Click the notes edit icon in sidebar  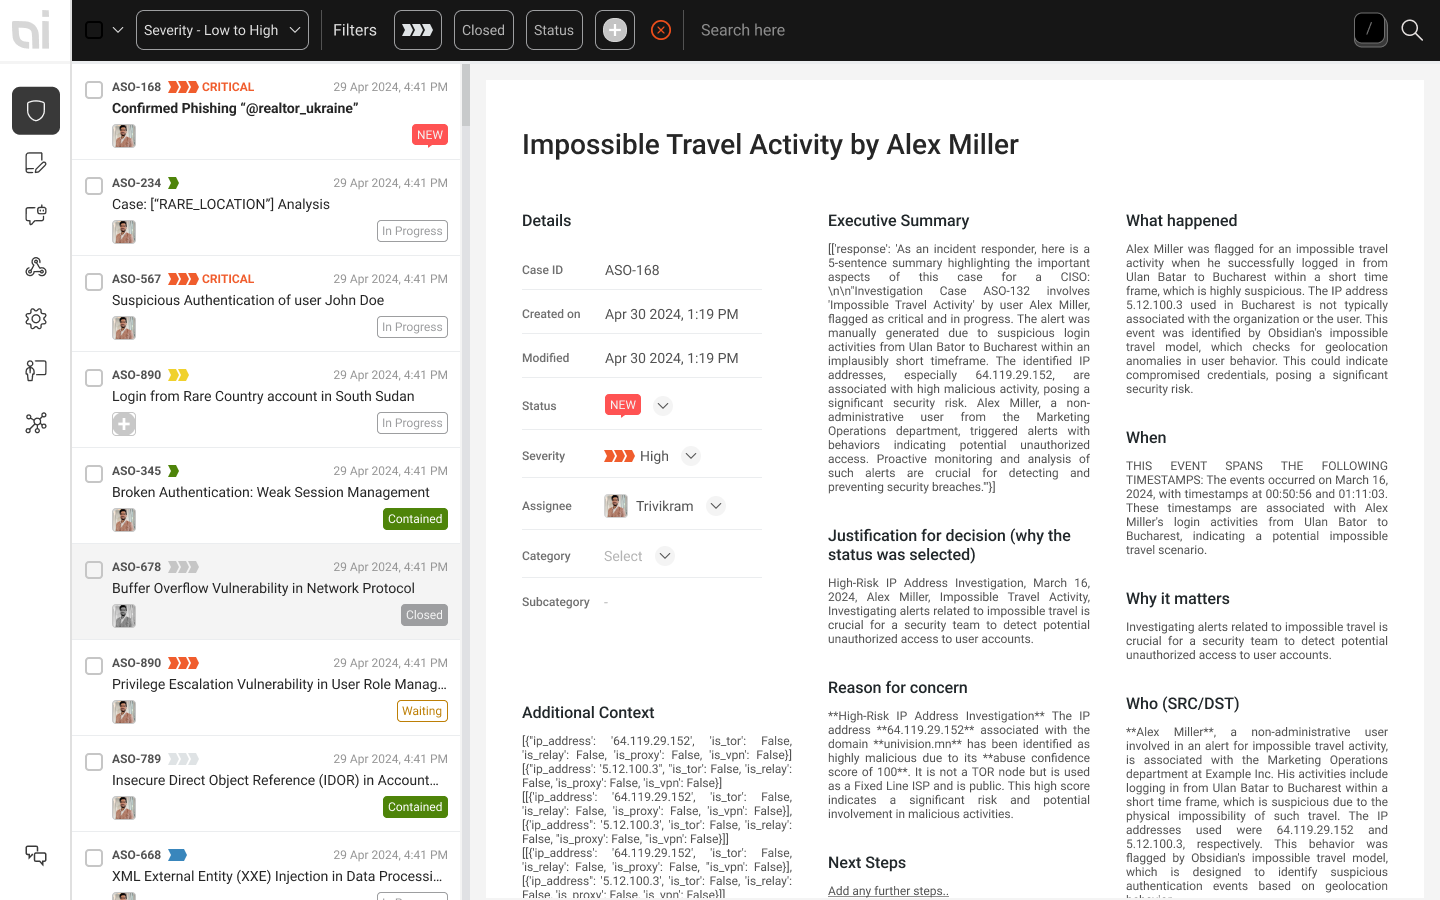(x=36, y=163)
